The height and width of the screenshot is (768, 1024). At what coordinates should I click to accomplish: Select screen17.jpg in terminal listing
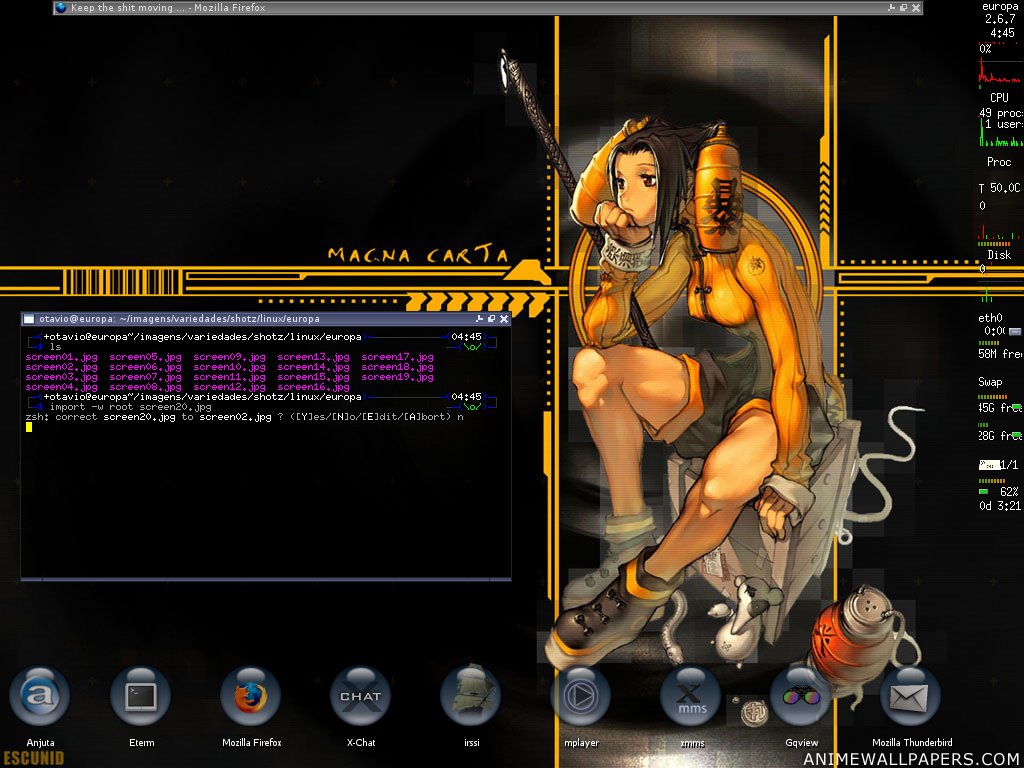397,357
